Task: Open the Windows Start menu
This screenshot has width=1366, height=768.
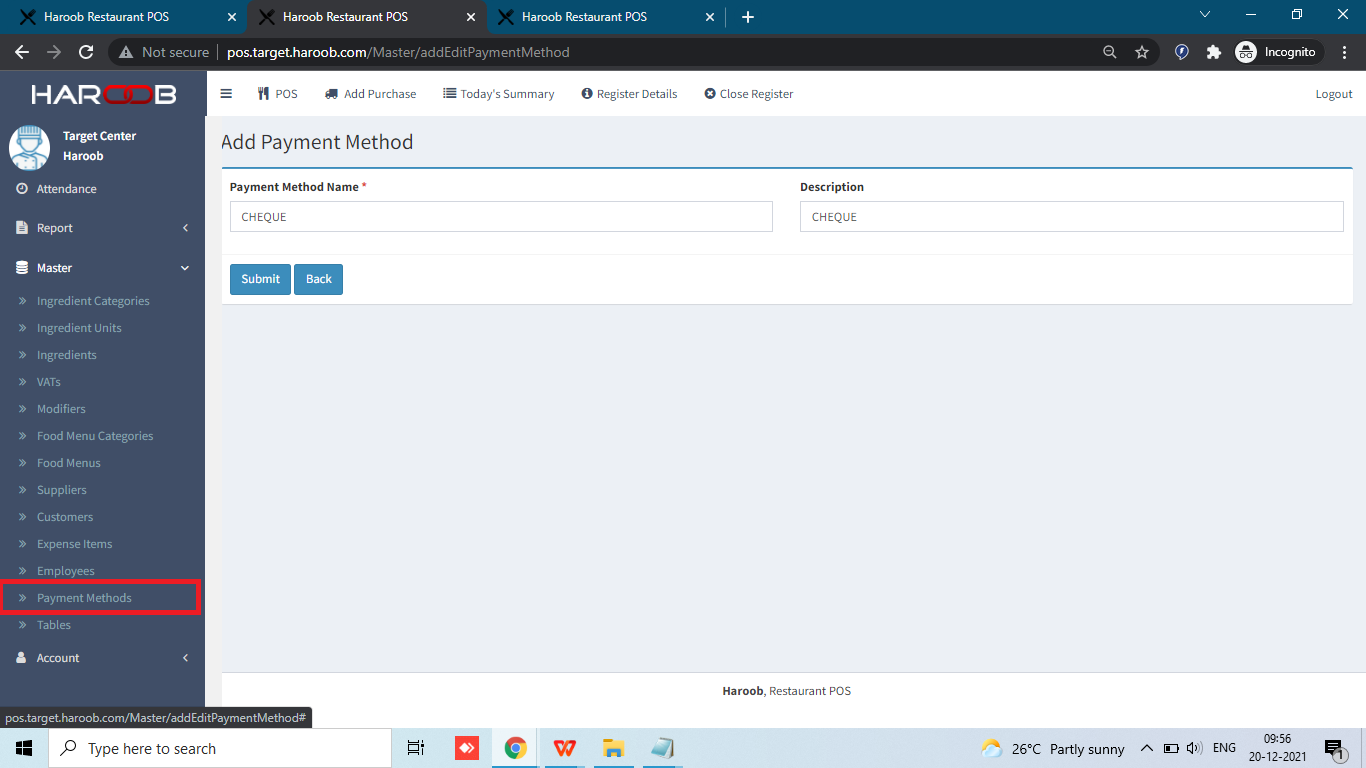Action: pos(24,748)
